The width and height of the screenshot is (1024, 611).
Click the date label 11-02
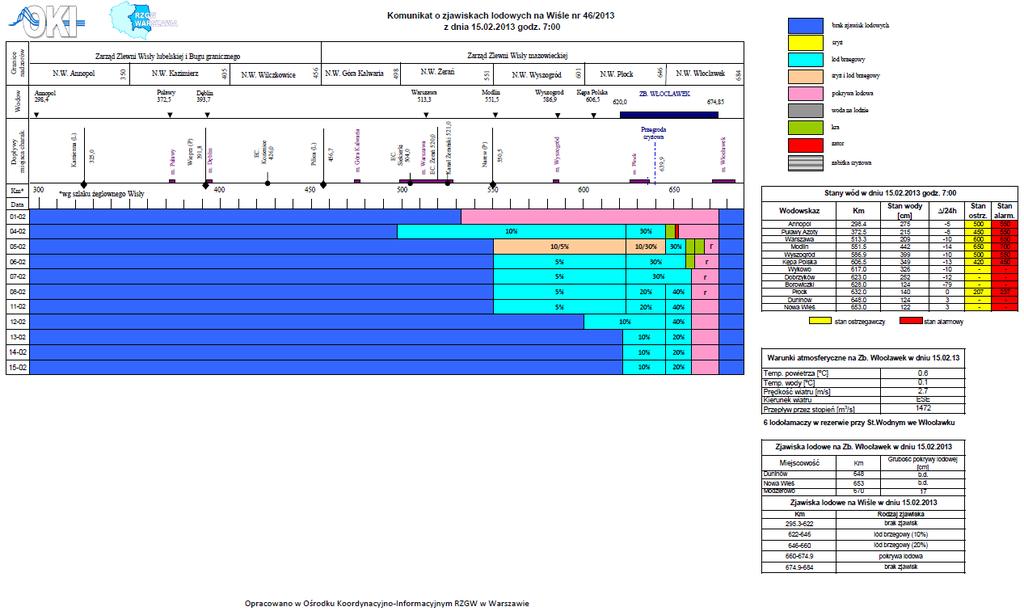(x=18, y=307)
